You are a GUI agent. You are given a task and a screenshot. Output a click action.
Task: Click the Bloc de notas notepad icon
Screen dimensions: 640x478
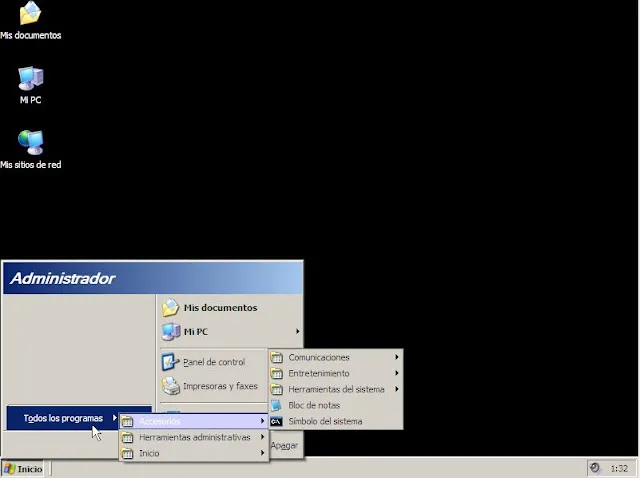coord(276,405)
